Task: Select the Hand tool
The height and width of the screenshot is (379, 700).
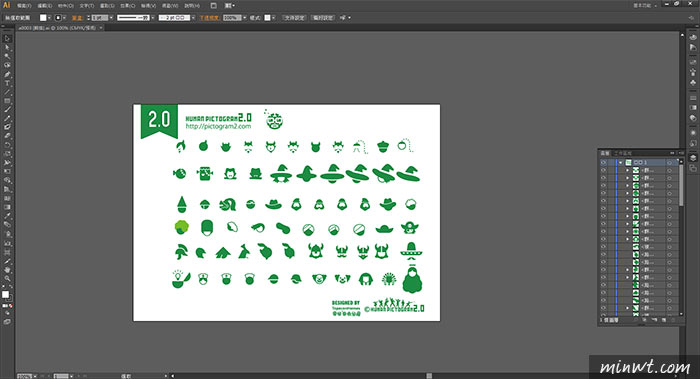Action: (x=7, y=270)
